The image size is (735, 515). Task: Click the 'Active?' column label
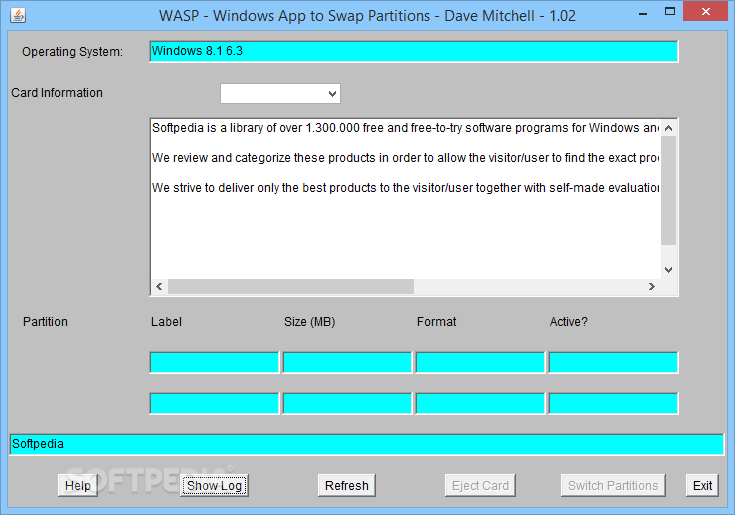(568, 322)
